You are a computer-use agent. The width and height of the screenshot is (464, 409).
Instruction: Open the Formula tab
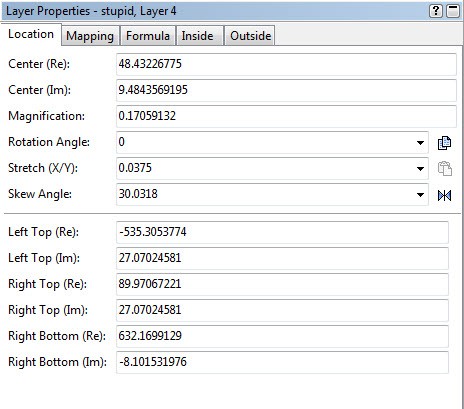[x=148, y=36]
